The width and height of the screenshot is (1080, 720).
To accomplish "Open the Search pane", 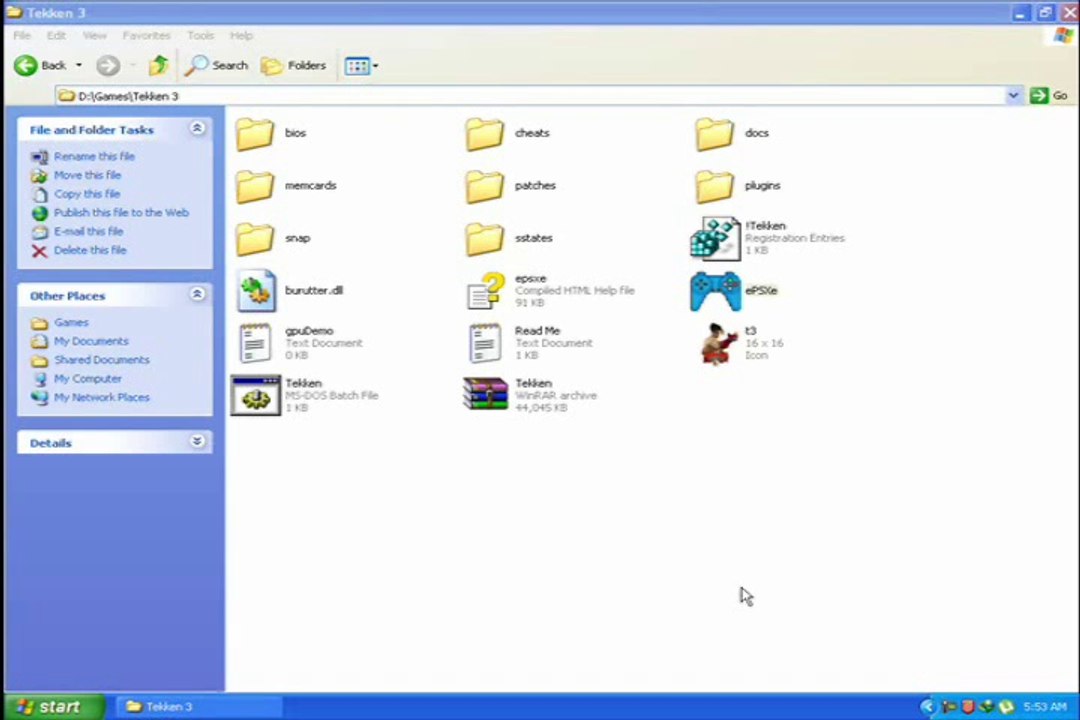I will [216, 65].
